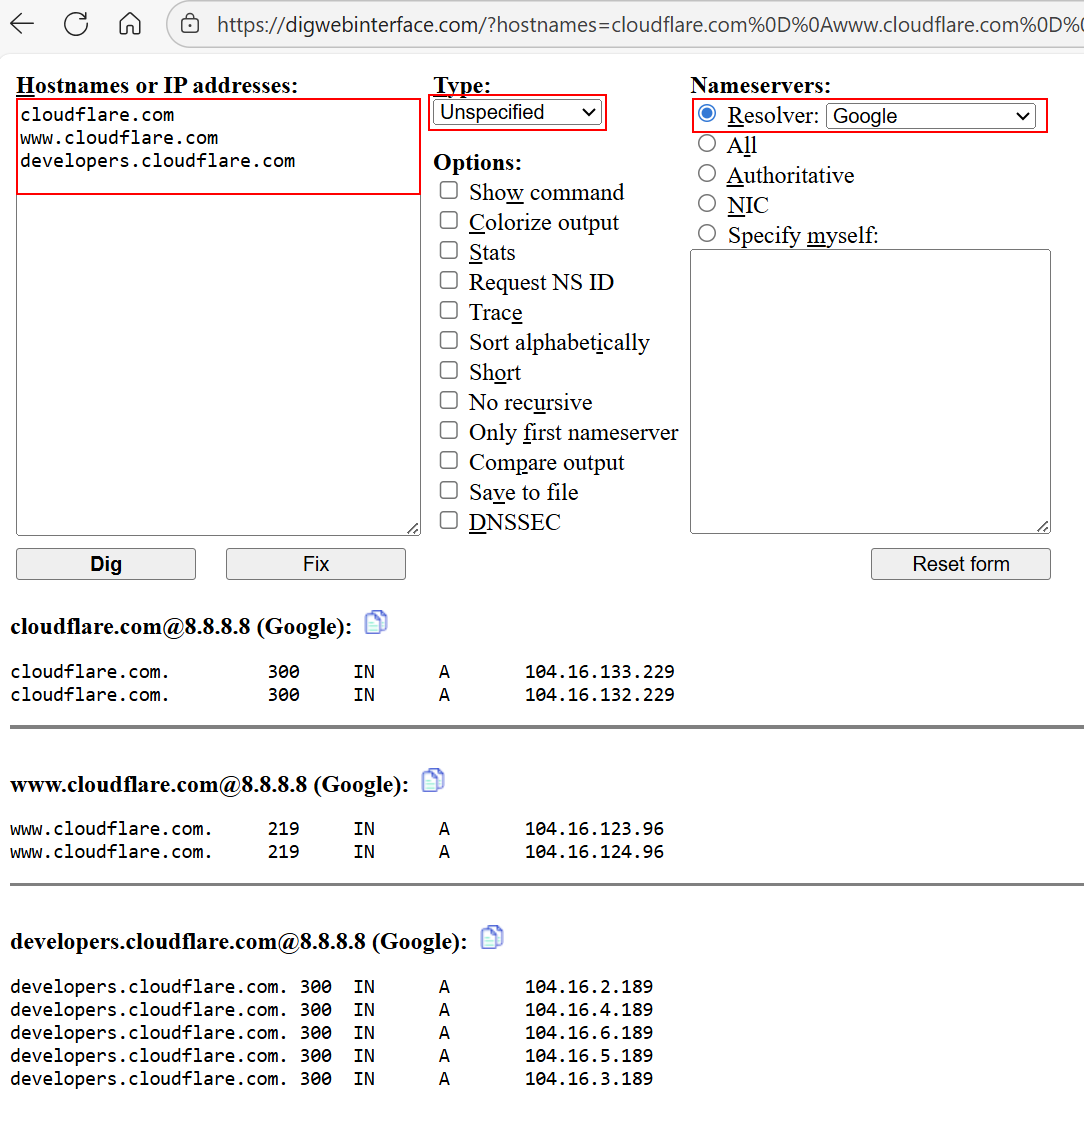The width and height of the screenshot is (1084, 1124).
Task: Reload the page with refresh icon
Action: point(76,24)
